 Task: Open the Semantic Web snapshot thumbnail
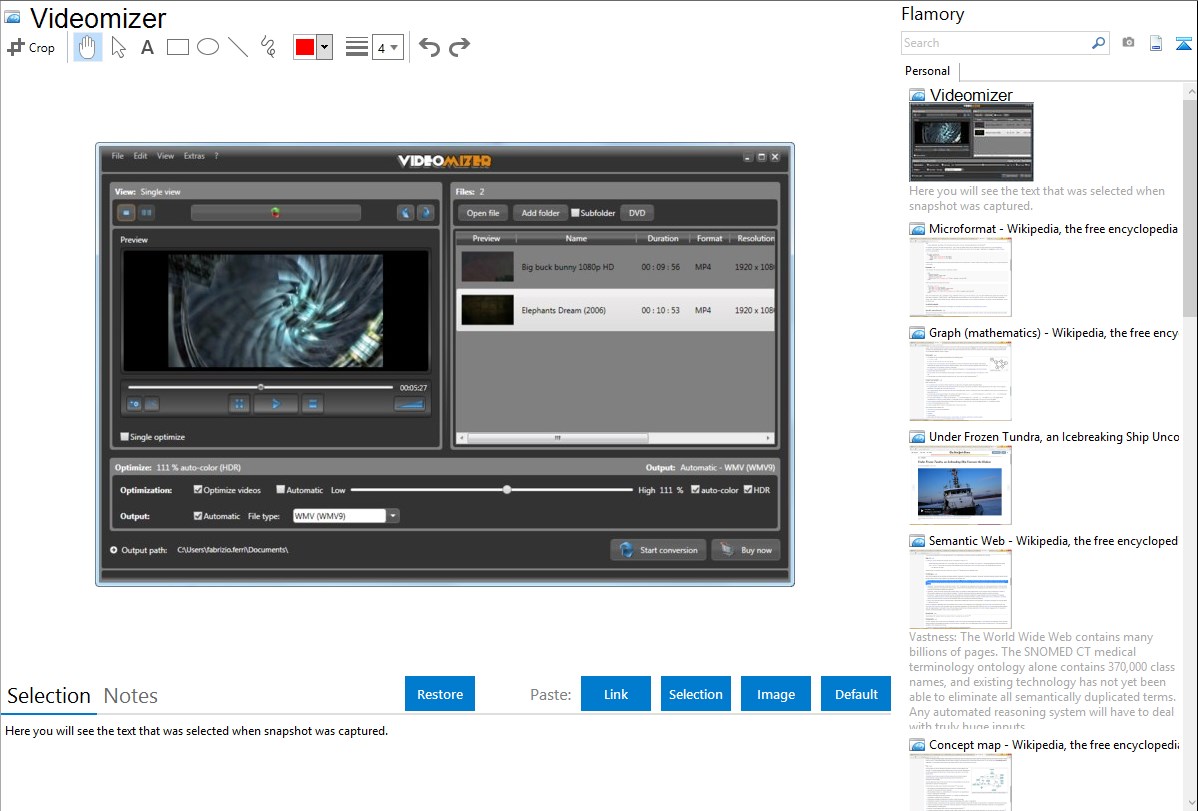(960, 588)
